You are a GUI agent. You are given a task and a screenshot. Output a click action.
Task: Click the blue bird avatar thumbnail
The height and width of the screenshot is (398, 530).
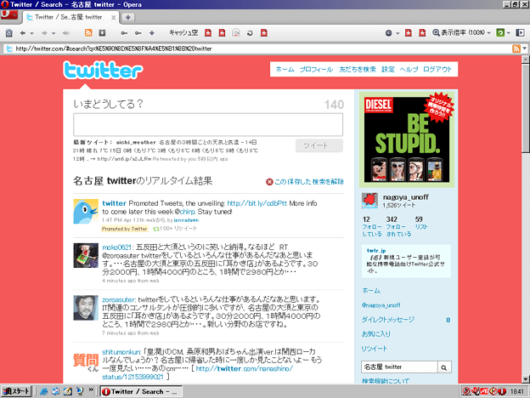tap(86, 212)
